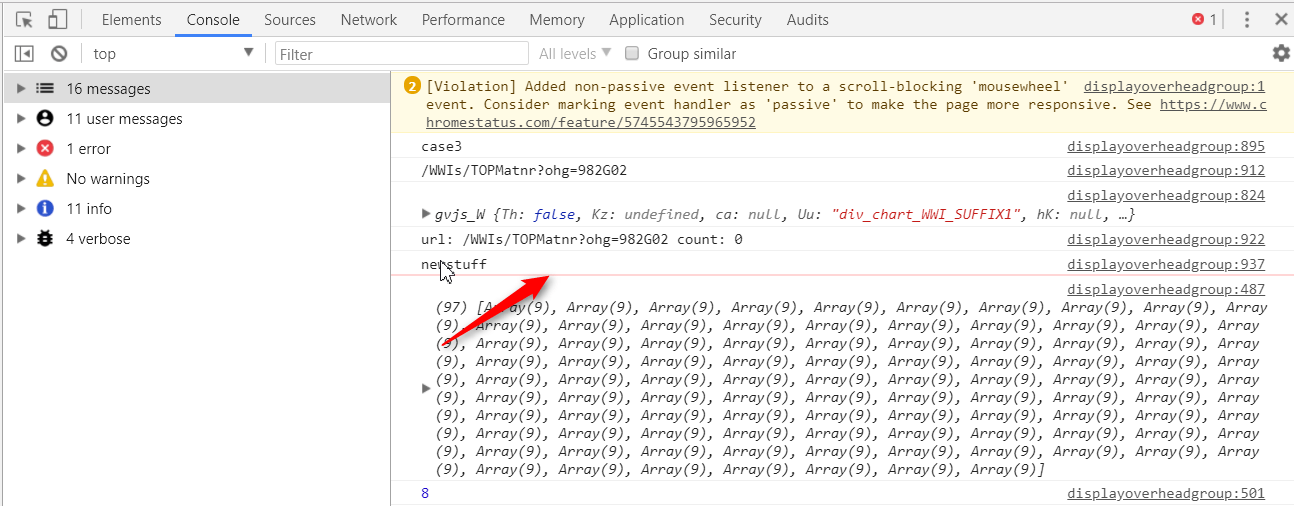Screen dimensions: 1294x506
Task: Select the Console tab
Action: point(213,19)
